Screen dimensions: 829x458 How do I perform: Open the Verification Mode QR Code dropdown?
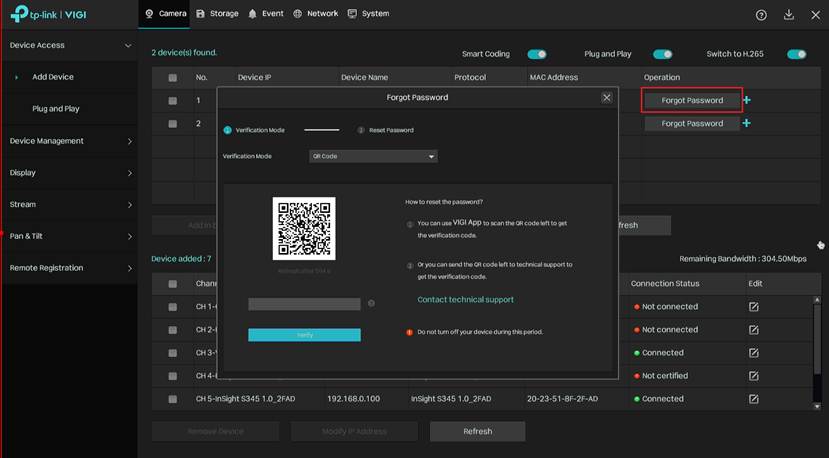click(x=373, y=156)
